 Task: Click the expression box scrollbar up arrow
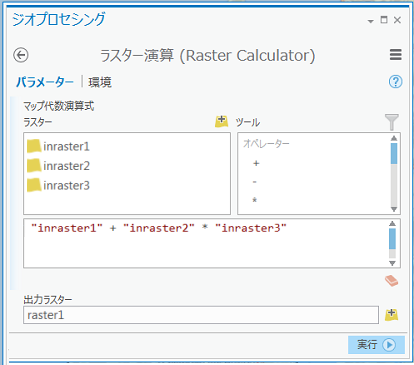(393, 223)
